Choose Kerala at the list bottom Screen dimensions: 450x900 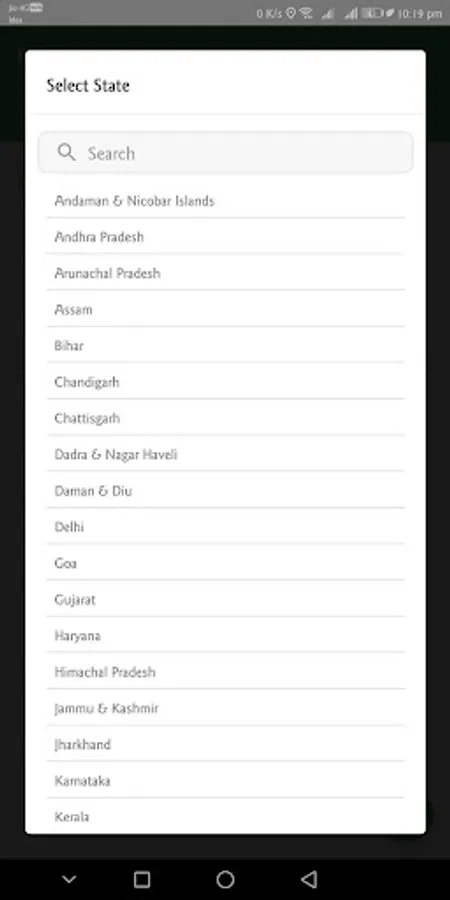[226, 816]
